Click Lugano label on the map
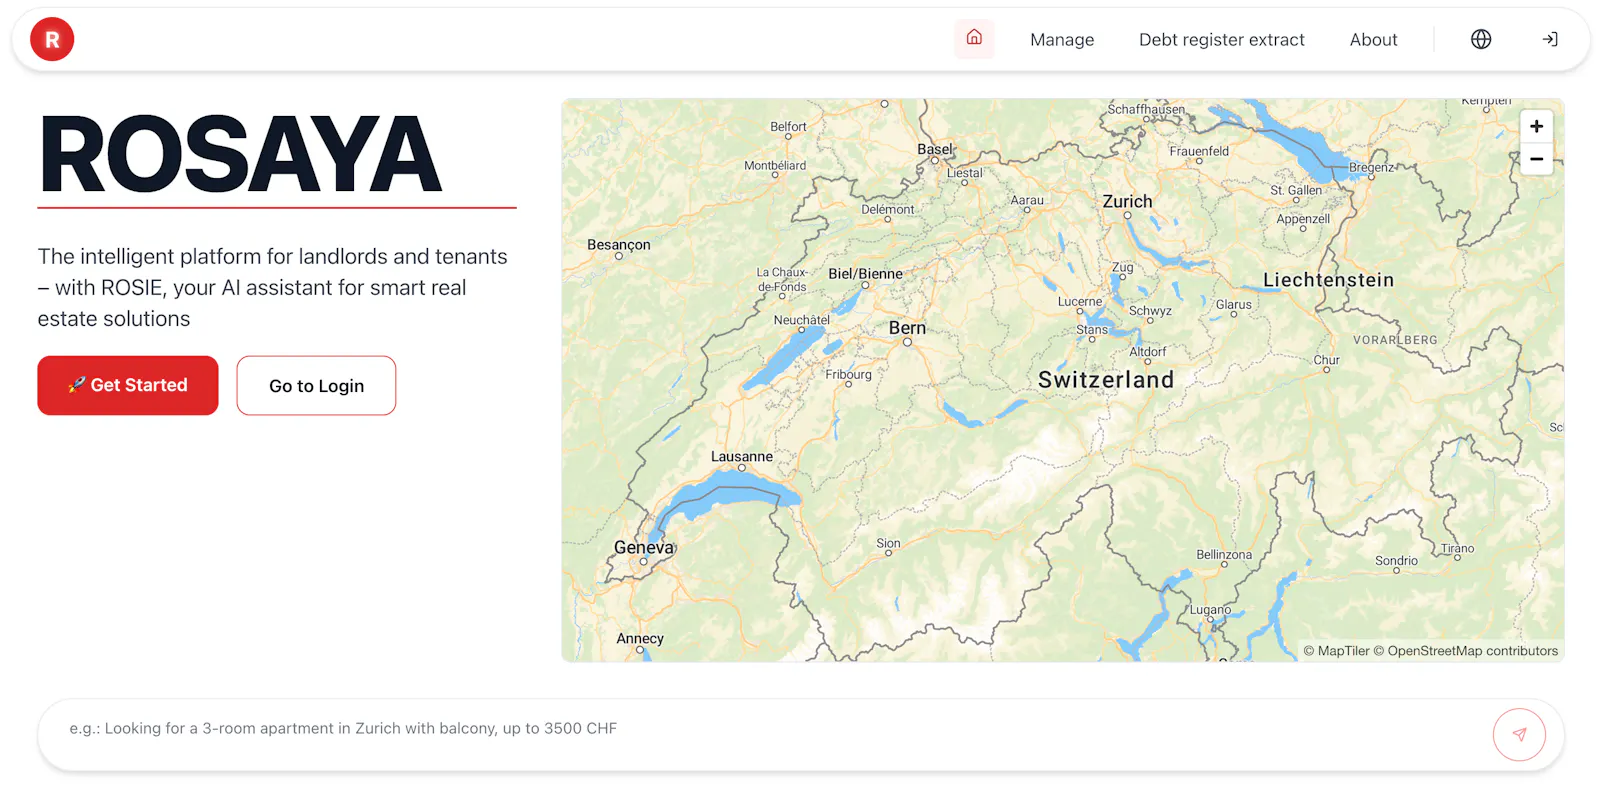The image size is (1600, 803). coord(1210,609)
